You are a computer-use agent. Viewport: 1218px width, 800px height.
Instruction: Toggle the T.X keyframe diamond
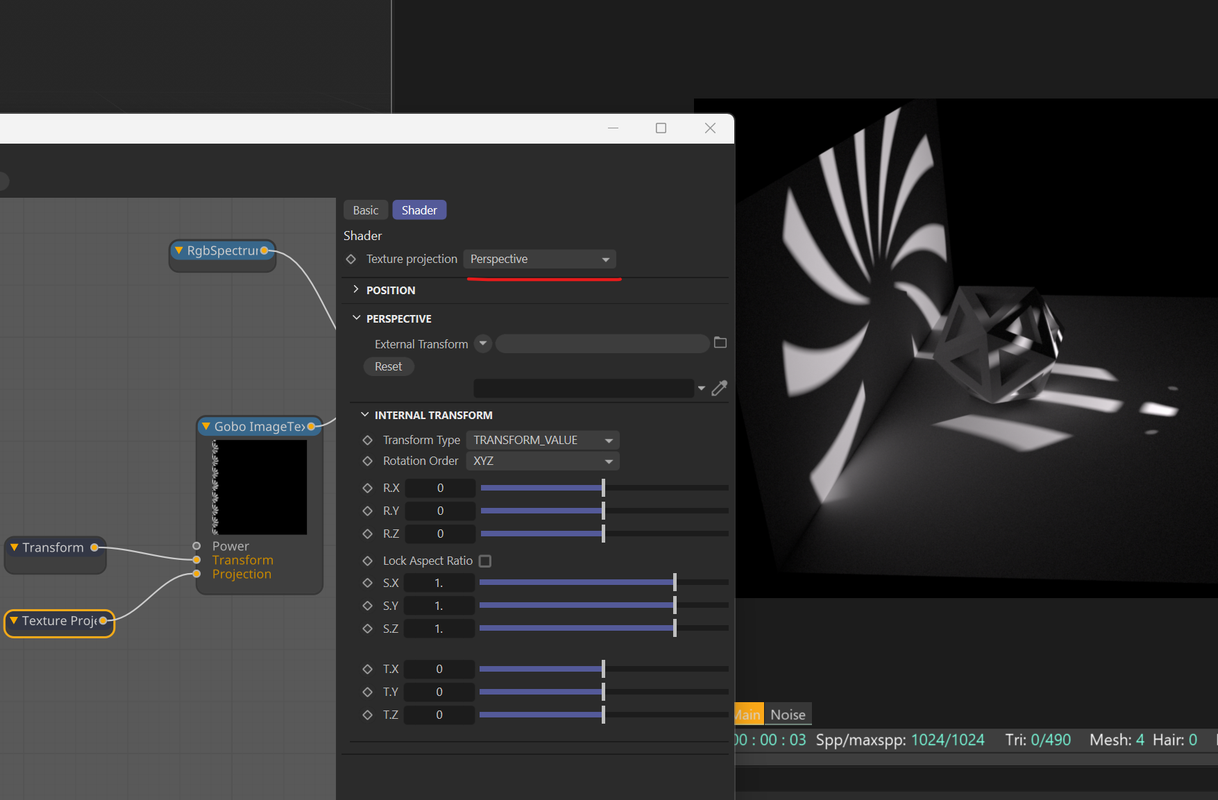point(367,669)
